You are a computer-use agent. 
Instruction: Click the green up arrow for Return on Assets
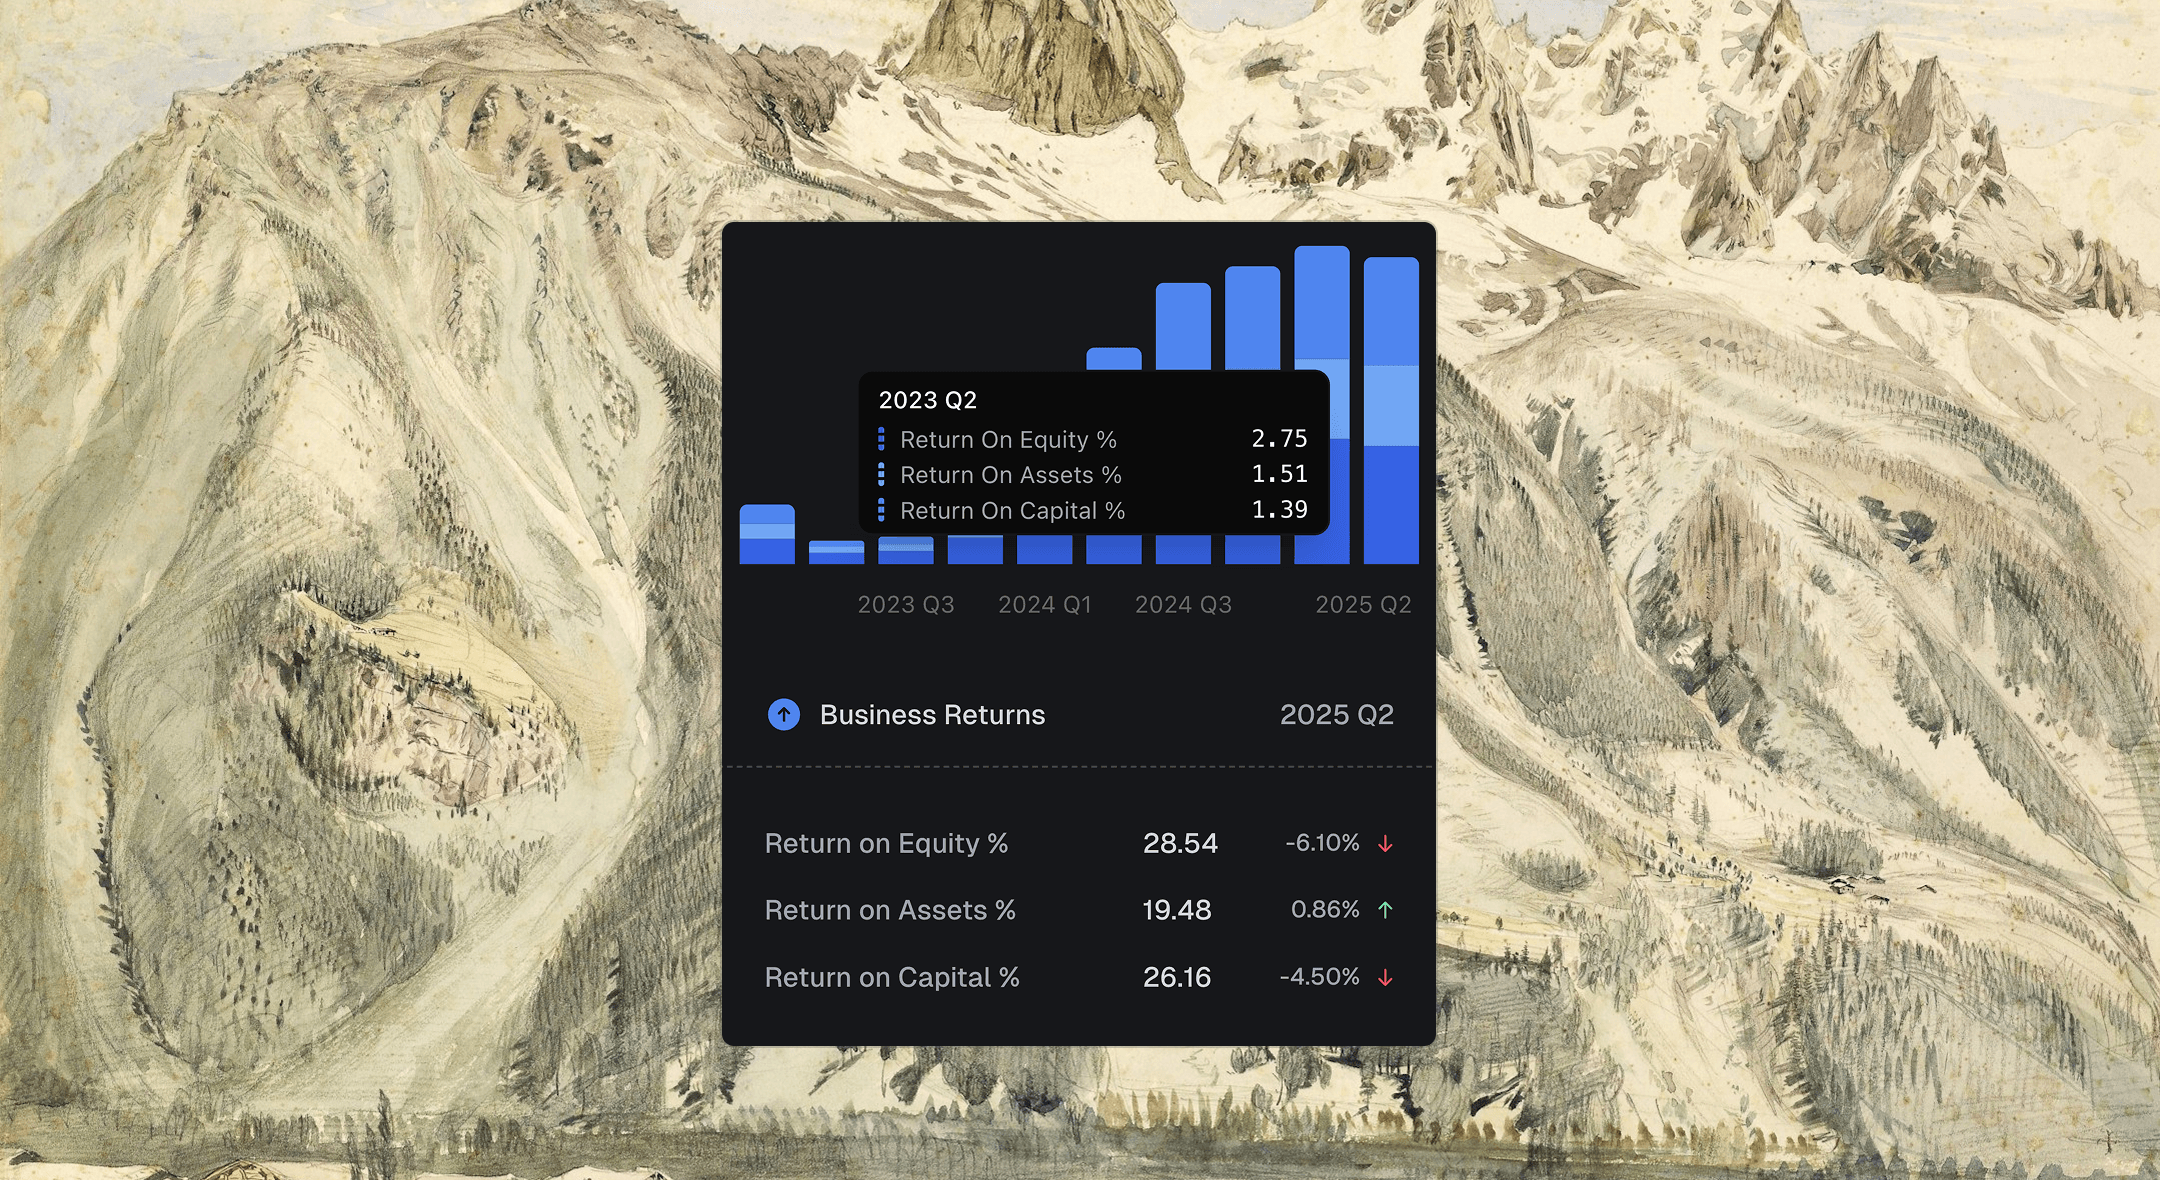1385,910
